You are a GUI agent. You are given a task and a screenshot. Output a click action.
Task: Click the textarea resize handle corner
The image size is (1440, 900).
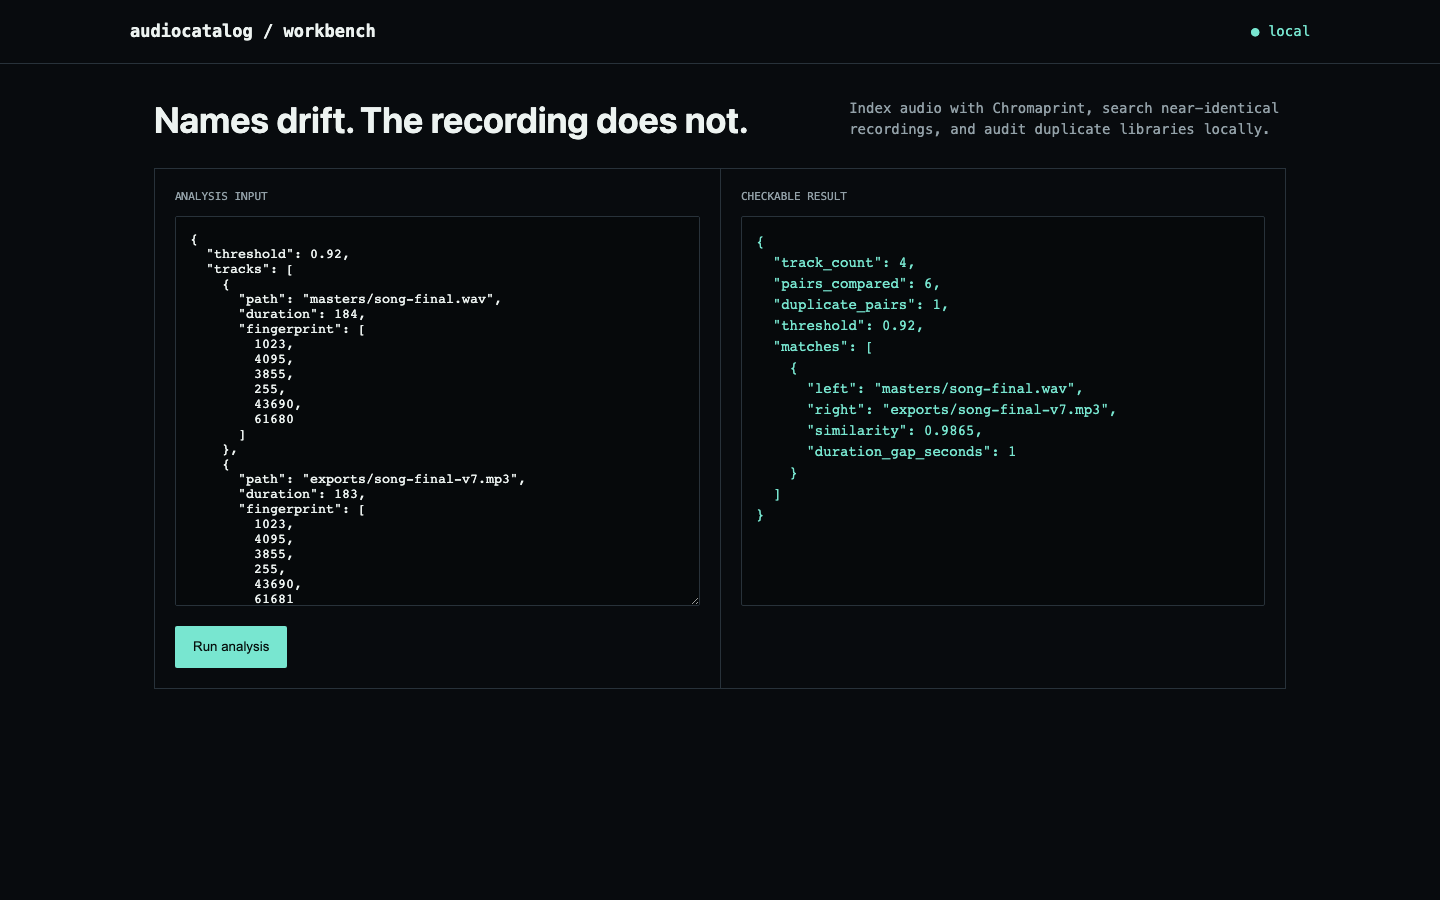point(694,600)
